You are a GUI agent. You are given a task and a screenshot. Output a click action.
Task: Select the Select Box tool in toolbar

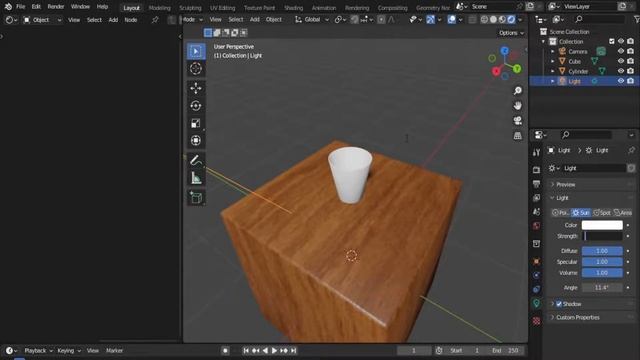[x=196, y=51]
